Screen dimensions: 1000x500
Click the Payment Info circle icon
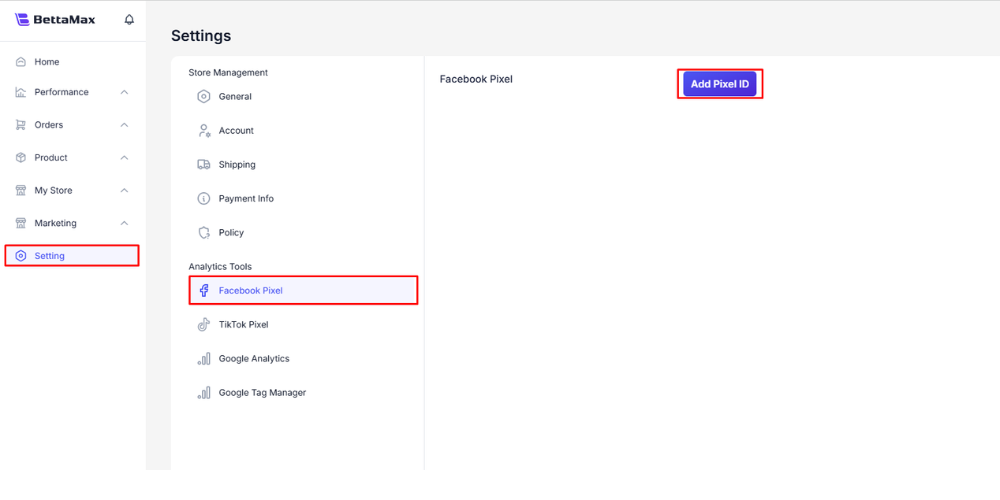204,199
